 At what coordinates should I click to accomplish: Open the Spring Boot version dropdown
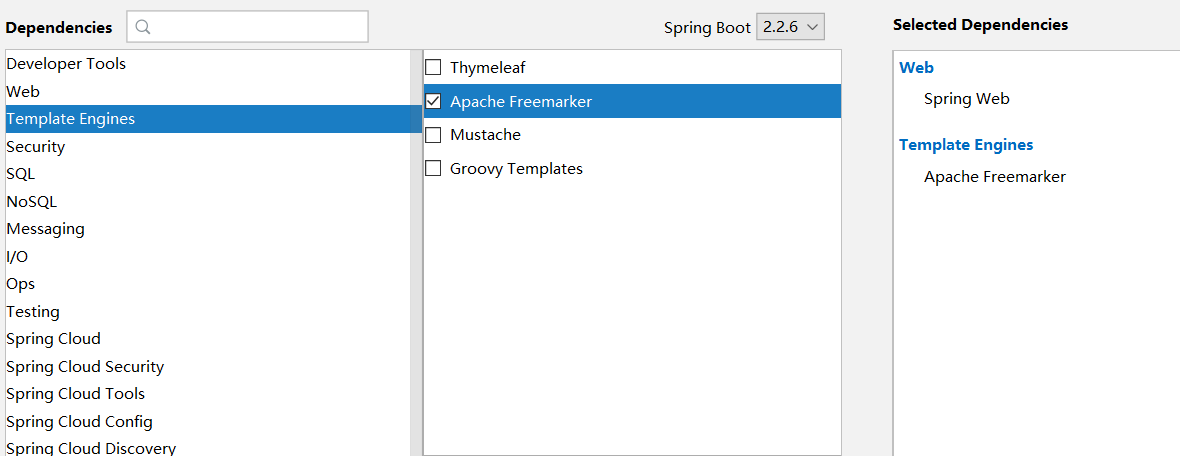[790, 27]
